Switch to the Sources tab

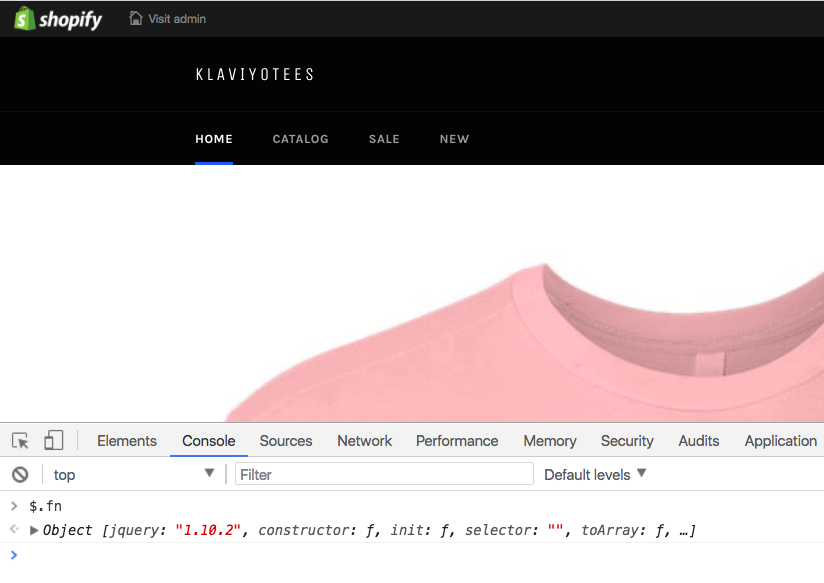point(286,441)
